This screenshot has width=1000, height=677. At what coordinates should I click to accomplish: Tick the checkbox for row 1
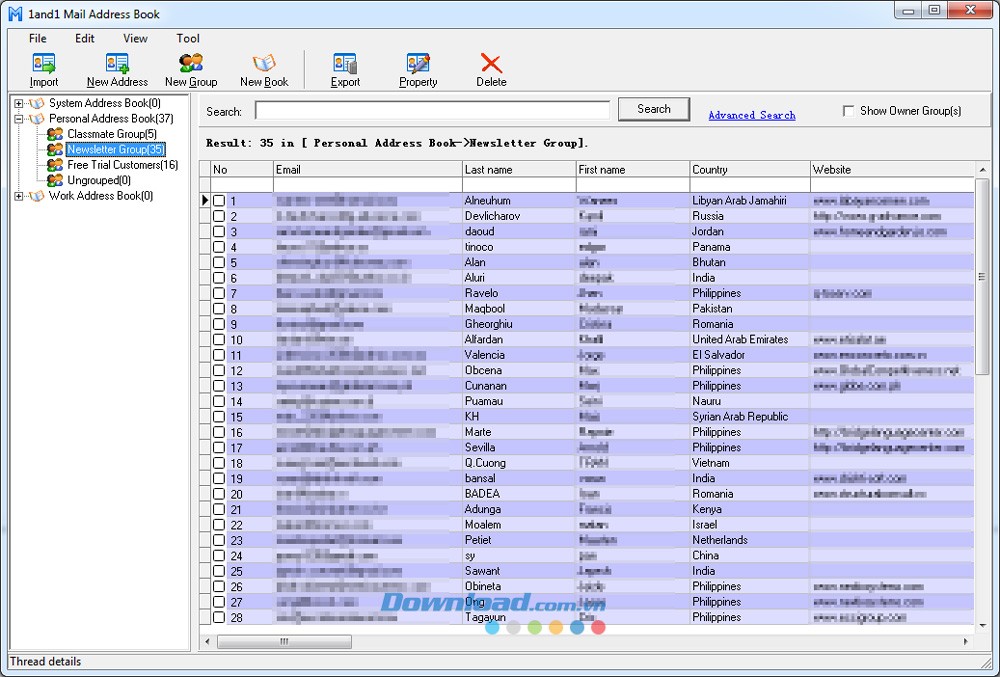point(219,201)
